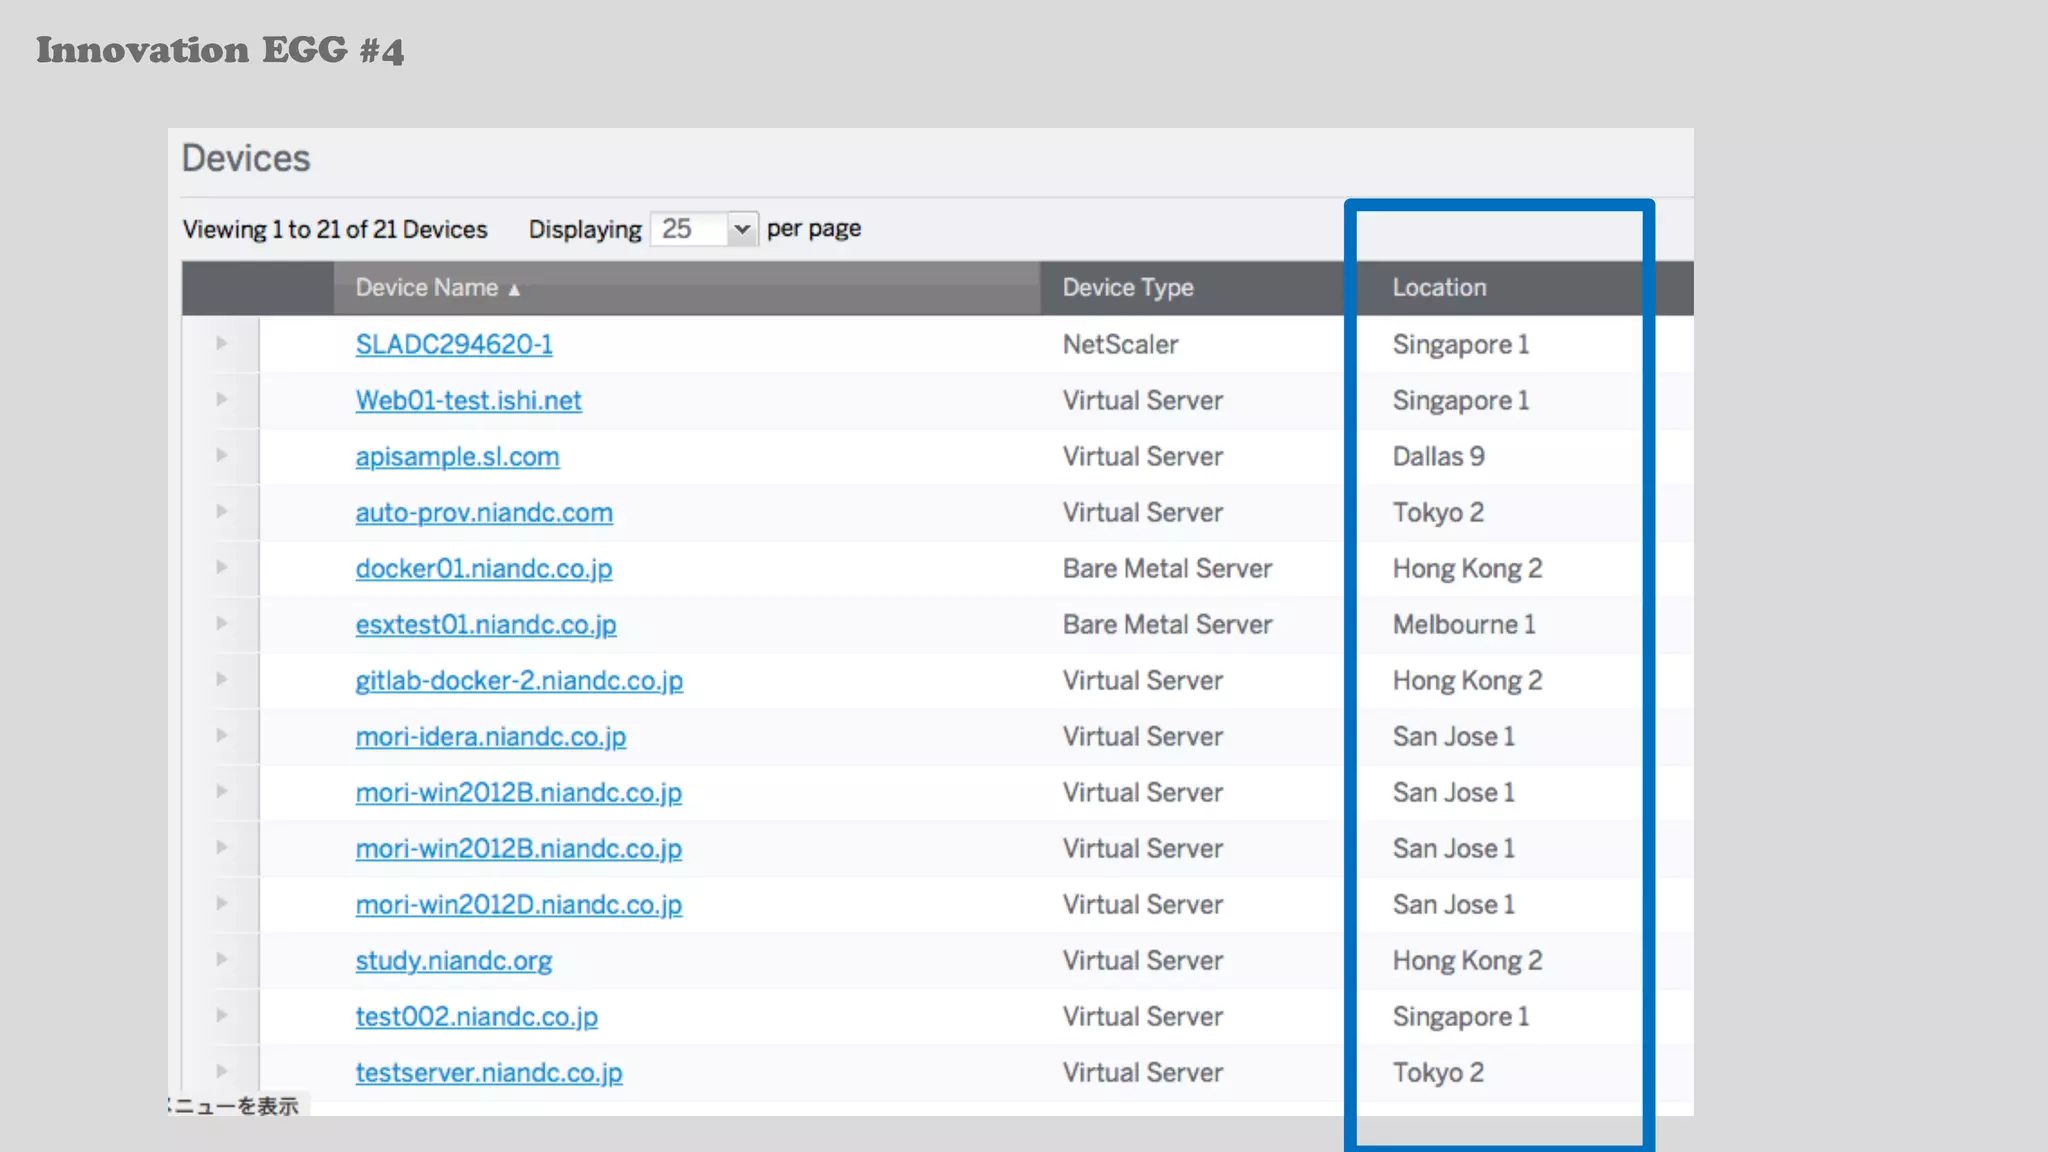The height and width of the screenshot is (1152, 2048).
Task: Click the Device Name sort arrow icon
Action: pos(514,290)
